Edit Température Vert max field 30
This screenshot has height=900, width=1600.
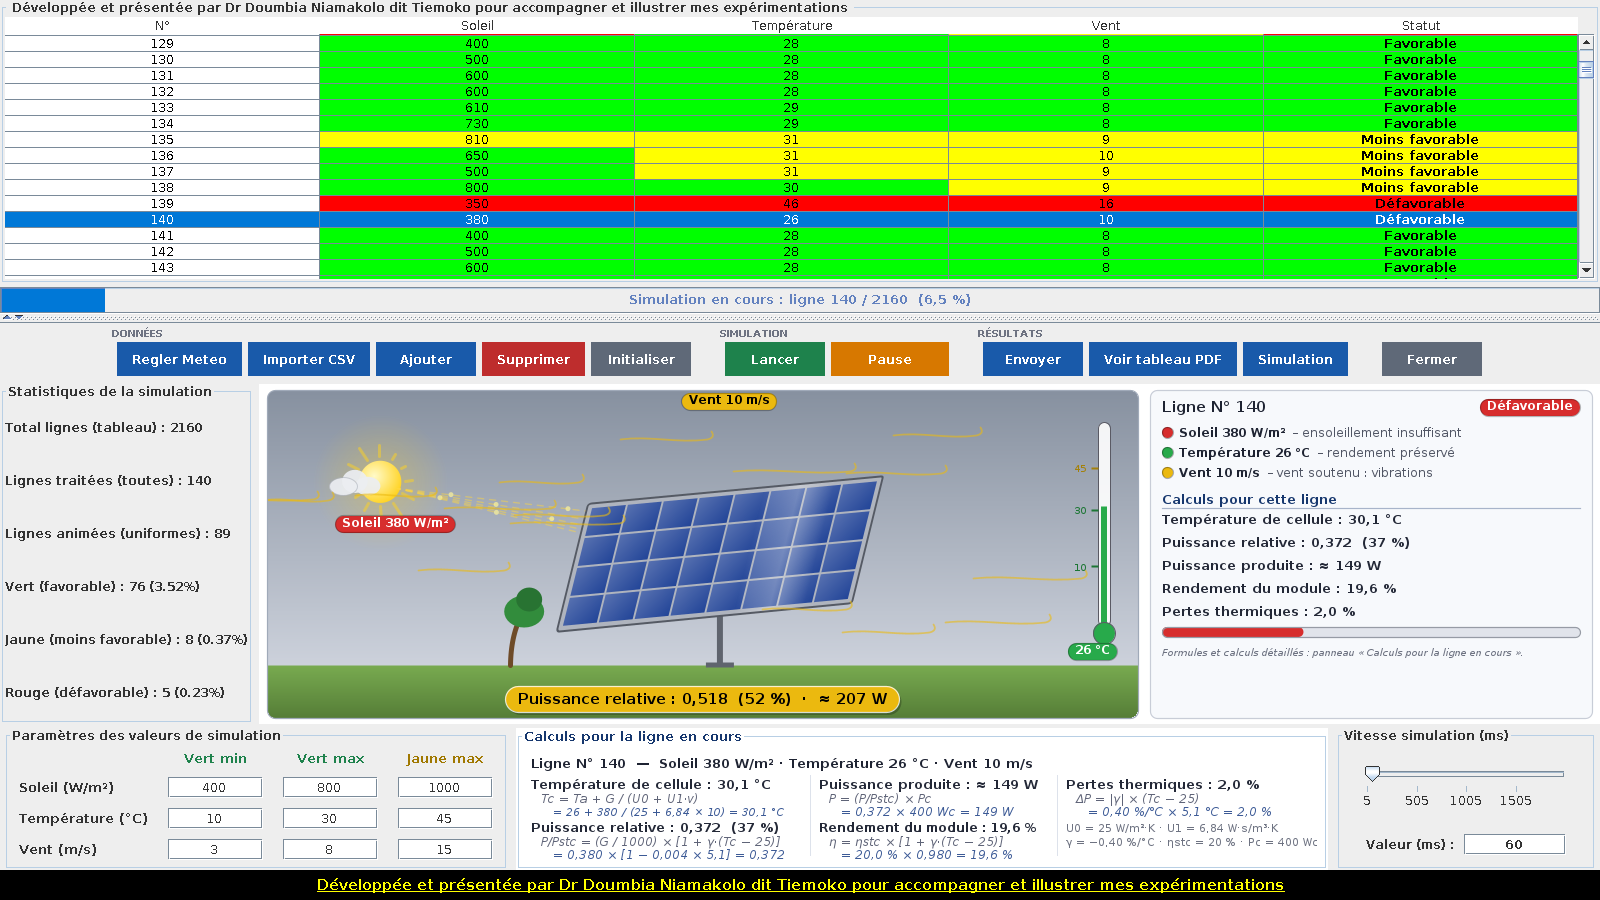[x=330, y=818]
